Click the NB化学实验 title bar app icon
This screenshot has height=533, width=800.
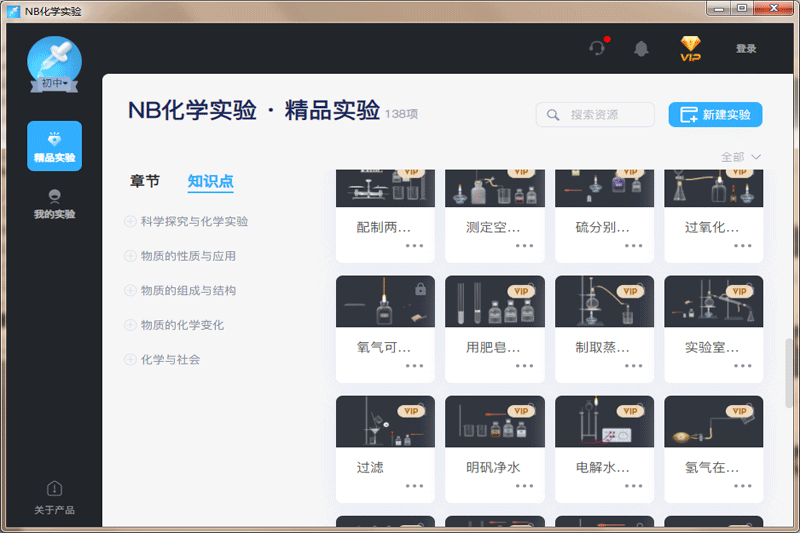[14, 11]
